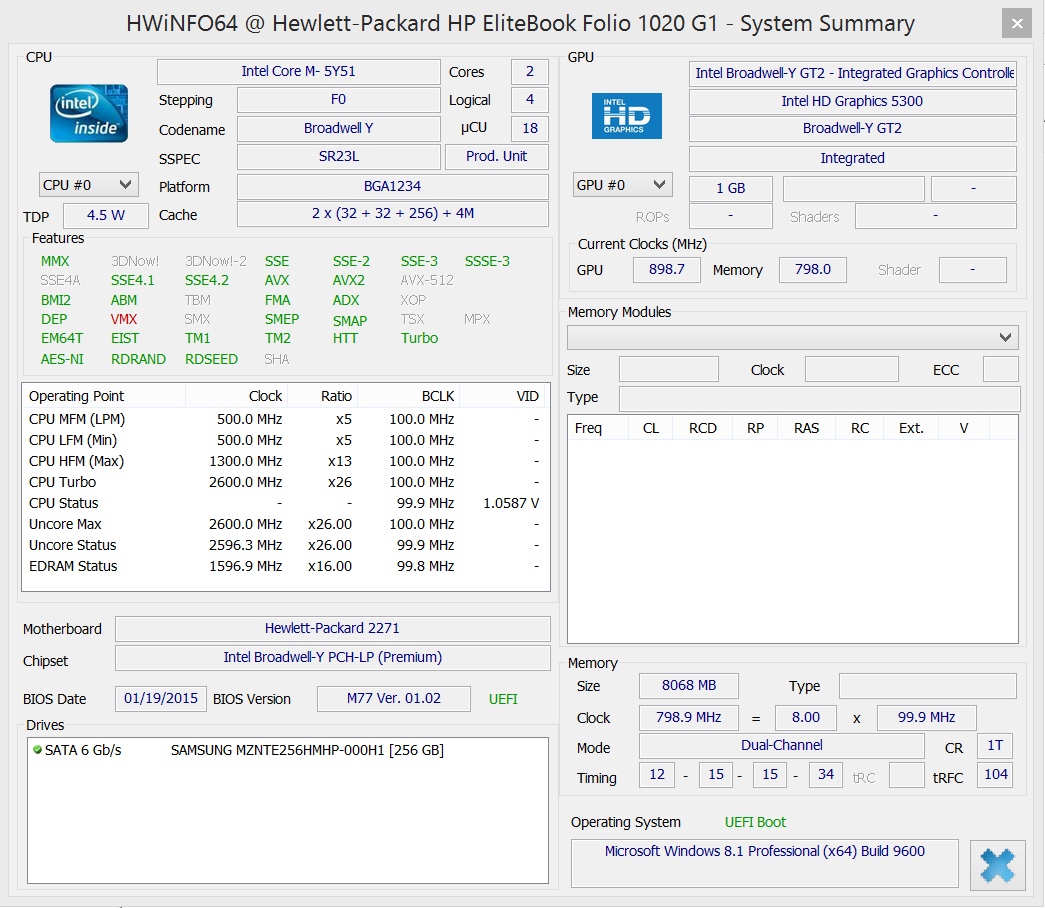1045x908 pixels.
Task: Click the Codename value "Broadwell Y"
Action: coord(339,128)
